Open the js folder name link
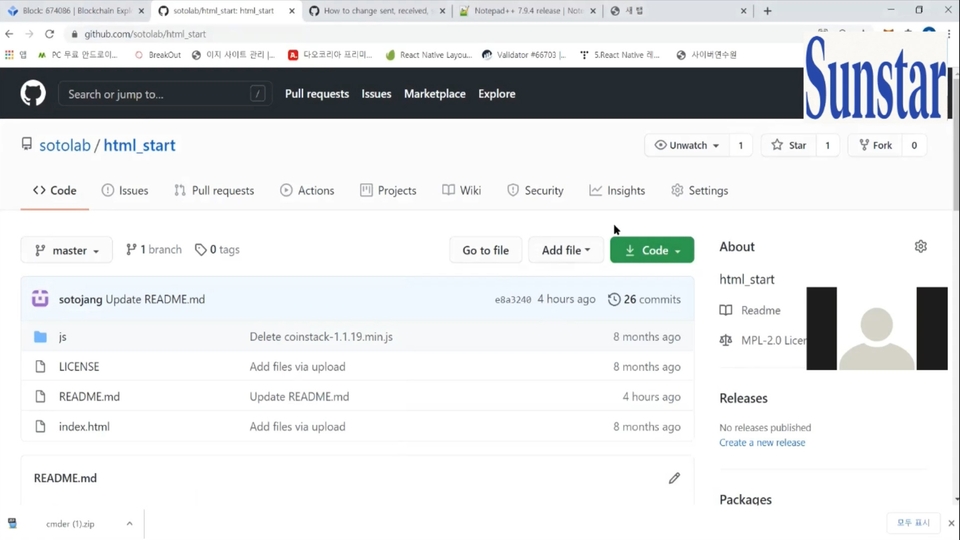Image resolution: width=960 pixels, height=540 pixels. coord(62,337)
